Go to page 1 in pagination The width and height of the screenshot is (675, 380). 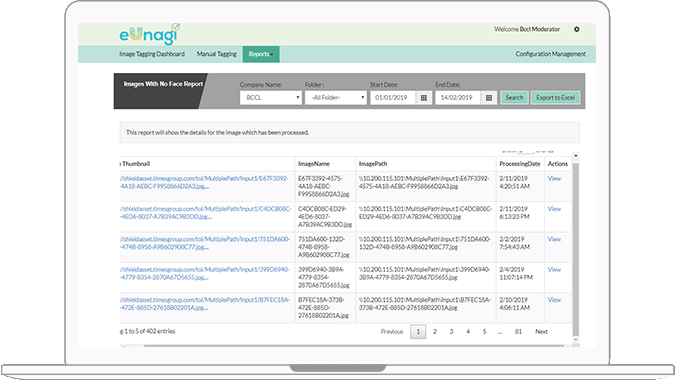pyautogui.click(x=418, y=331)
